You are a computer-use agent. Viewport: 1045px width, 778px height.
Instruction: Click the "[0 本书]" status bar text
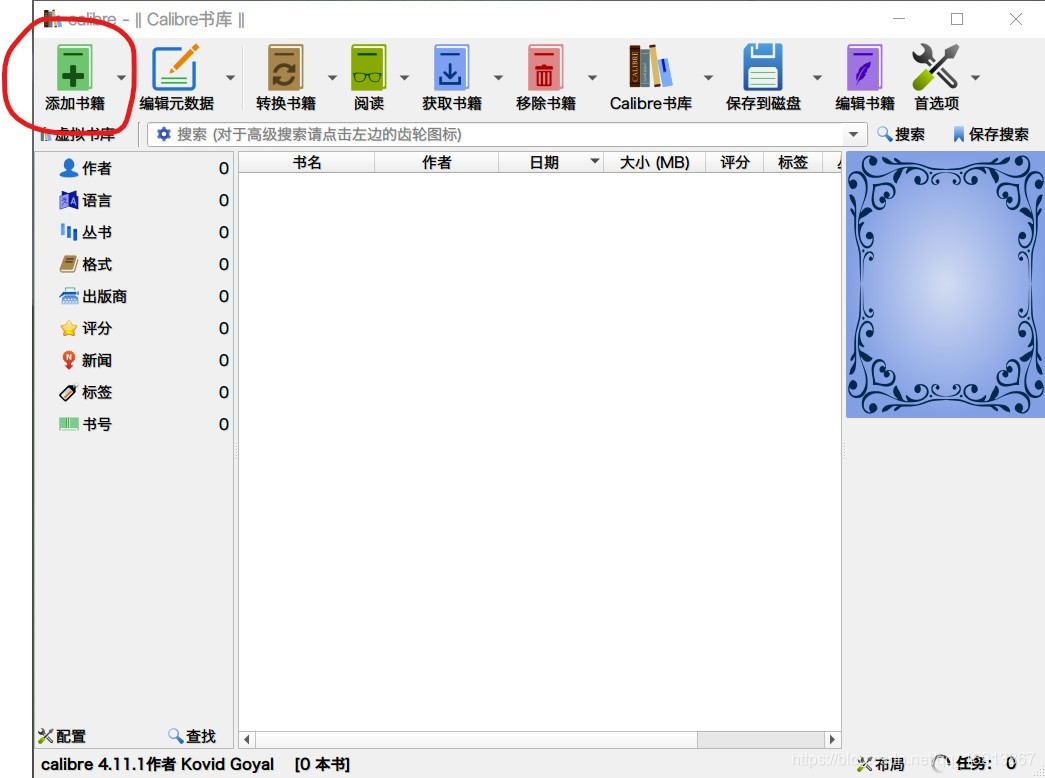[323, 764]
